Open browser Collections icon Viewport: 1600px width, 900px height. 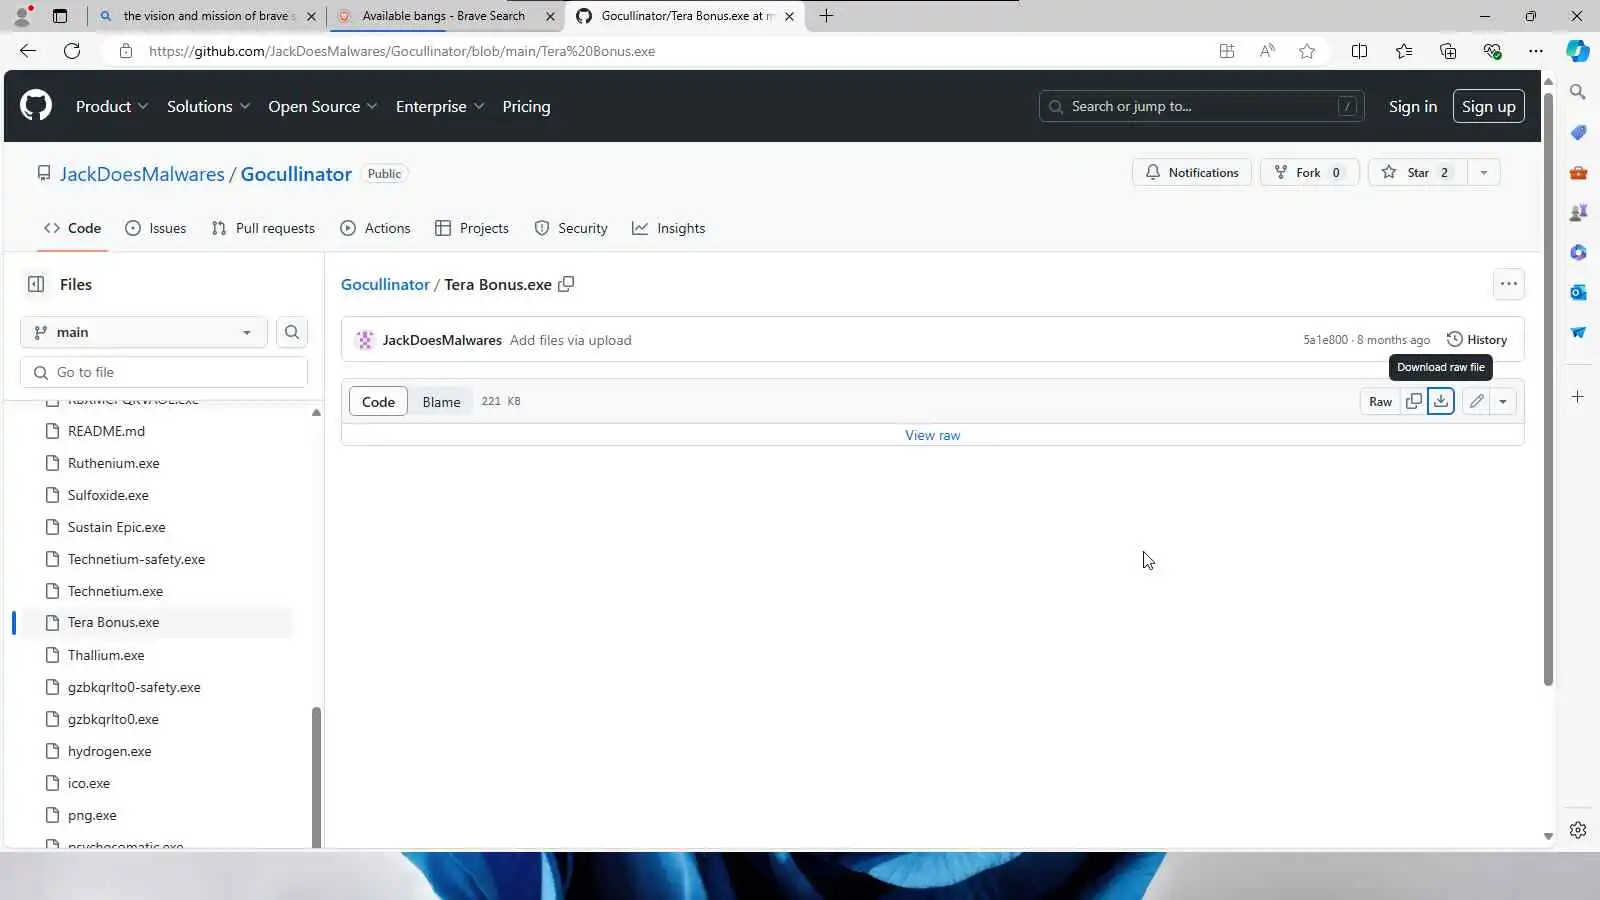tap(1448, 51)
